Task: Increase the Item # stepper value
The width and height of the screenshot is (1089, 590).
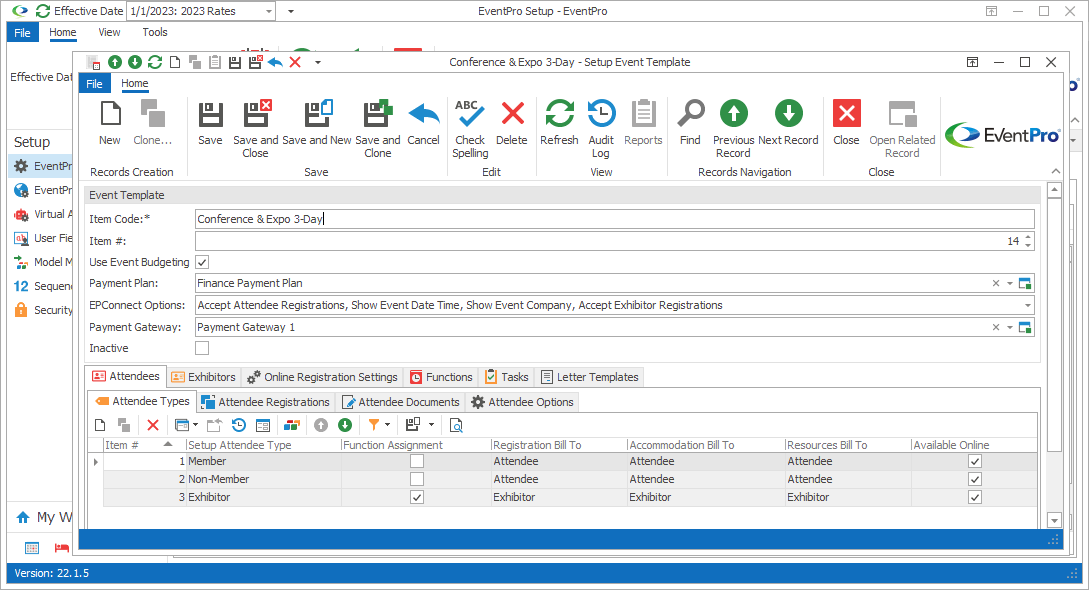Action: [x=1028, y=237]
